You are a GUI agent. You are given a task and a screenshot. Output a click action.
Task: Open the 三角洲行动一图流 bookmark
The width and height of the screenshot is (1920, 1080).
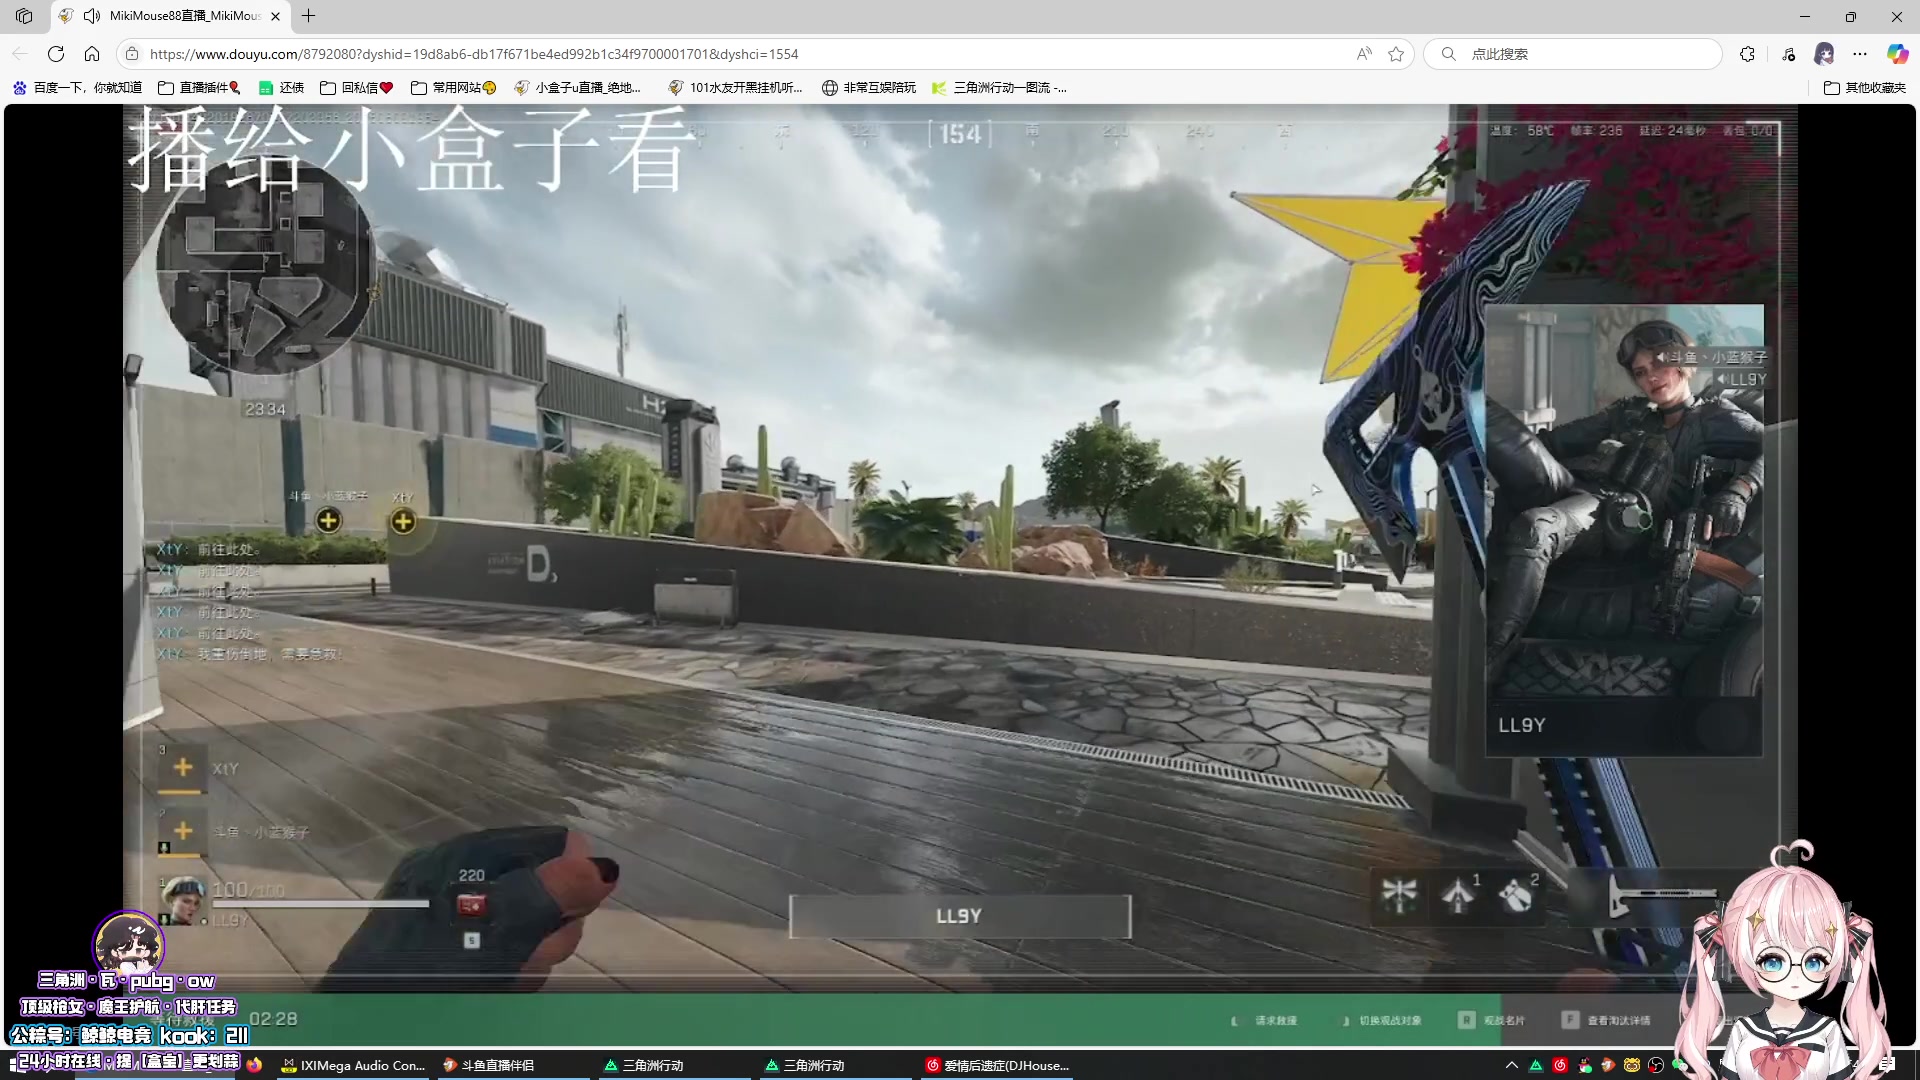[x=999, y=88]
